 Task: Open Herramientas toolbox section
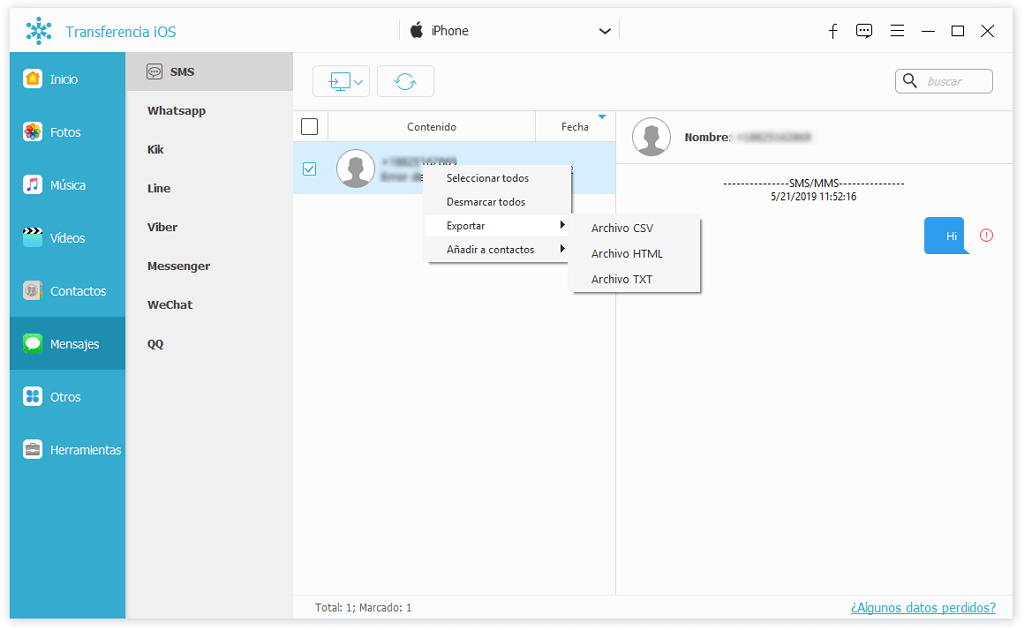67,450
